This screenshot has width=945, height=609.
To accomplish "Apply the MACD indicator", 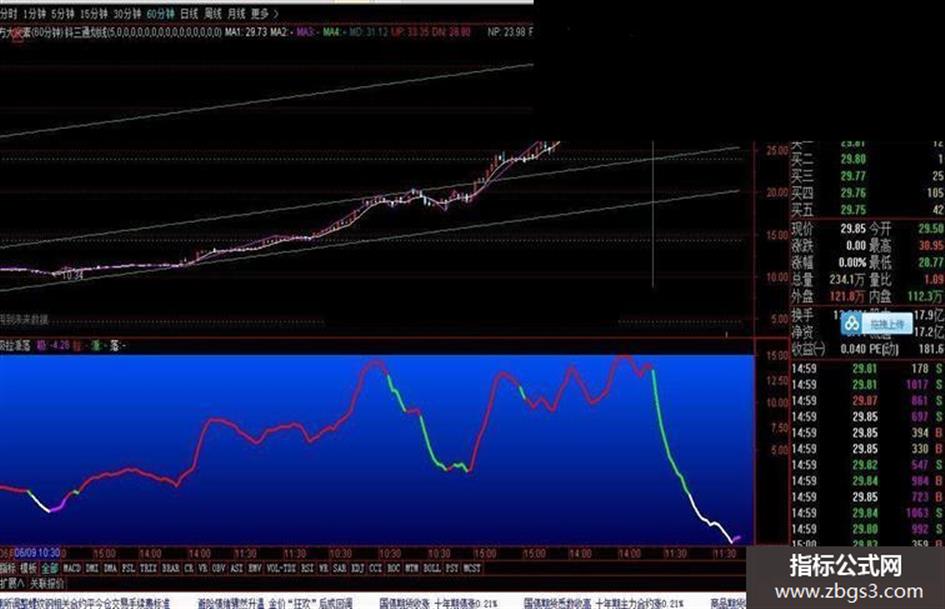I will coord(72,568).
